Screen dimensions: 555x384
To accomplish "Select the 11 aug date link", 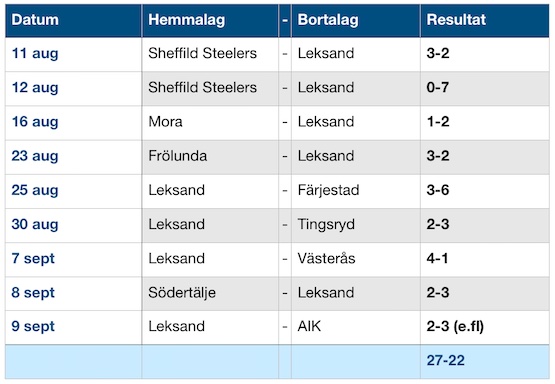I will click(35, 54).
